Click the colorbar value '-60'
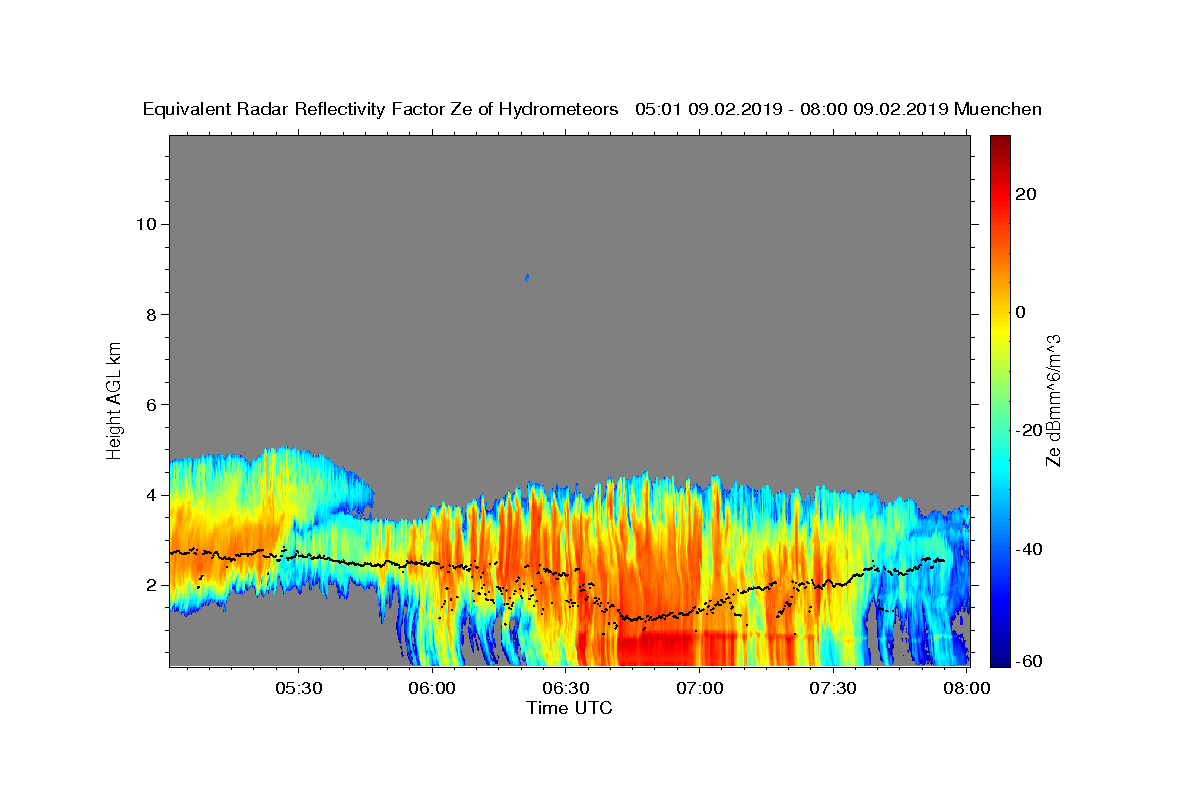 click(x=1028, y=662)
